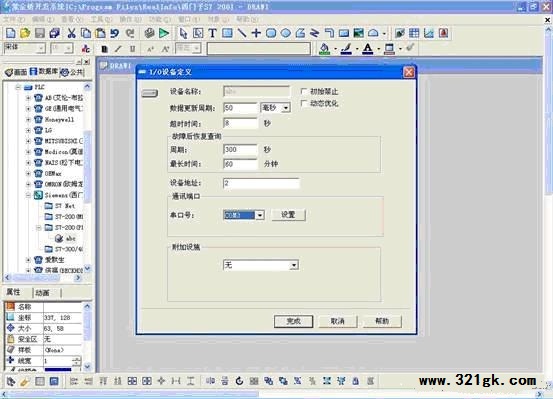Collapse the PLC tree node
Screen dimensions: 553x399
click(x=18, y=87)
